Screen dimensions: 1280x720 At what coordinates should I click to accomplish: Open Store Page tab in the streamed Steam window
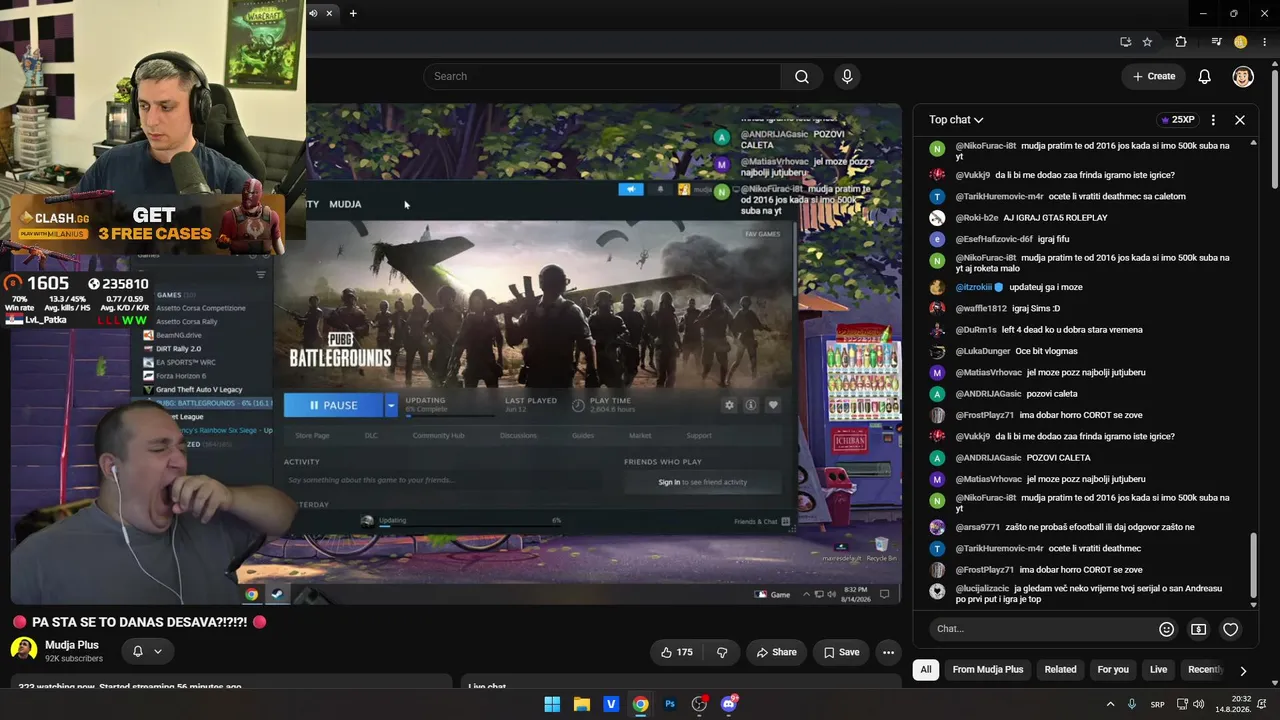point(312,436)
